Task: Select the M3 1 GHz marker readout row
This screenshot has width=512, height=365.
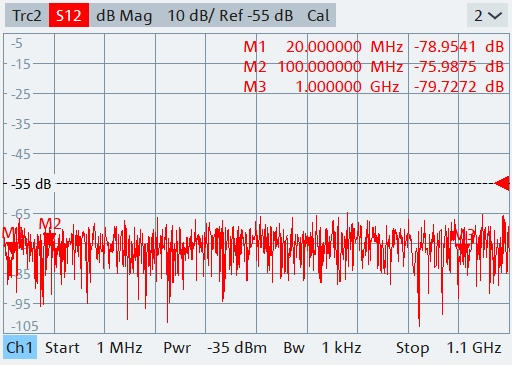Action: (x=373, y=87)
